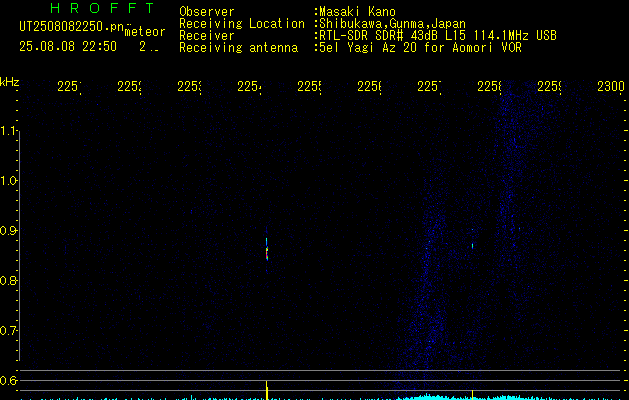
Task: Click the small cyan echo near 0.87 kHz
Action: tap(473, 246)
